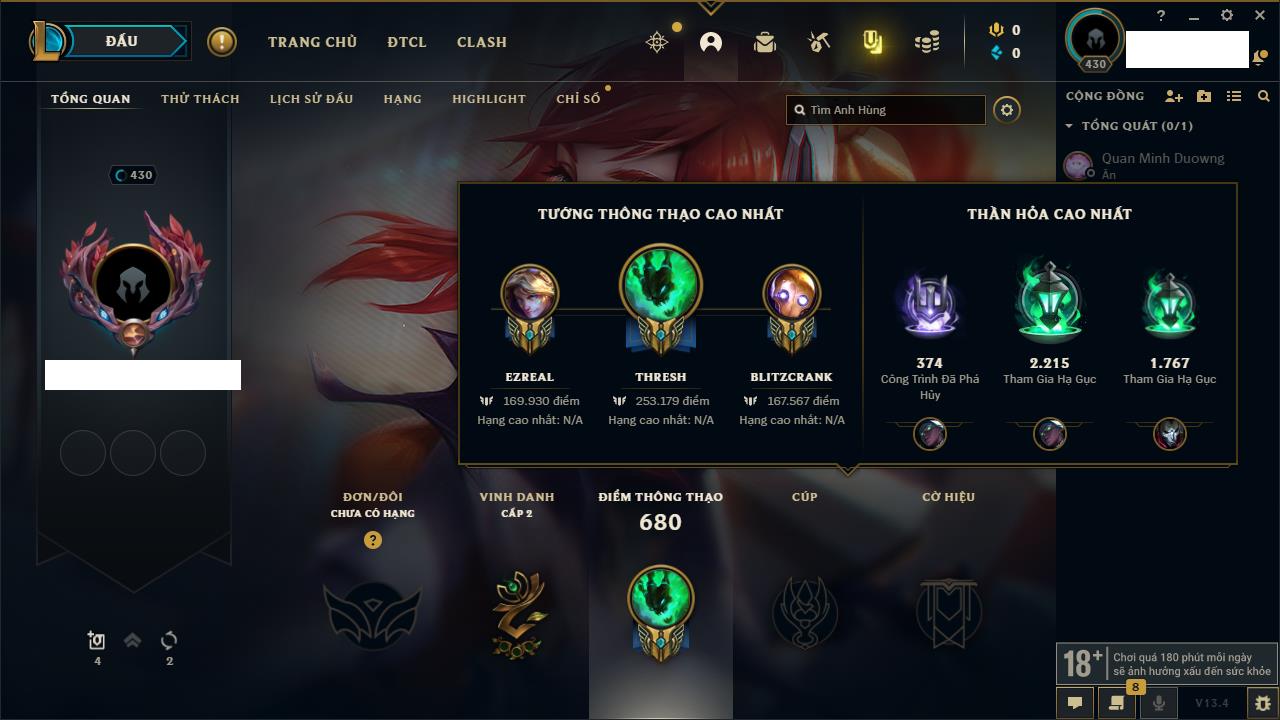Screen dimensions: 1280x720
Task: Open the Store coins icon
Action: point(927,42)
